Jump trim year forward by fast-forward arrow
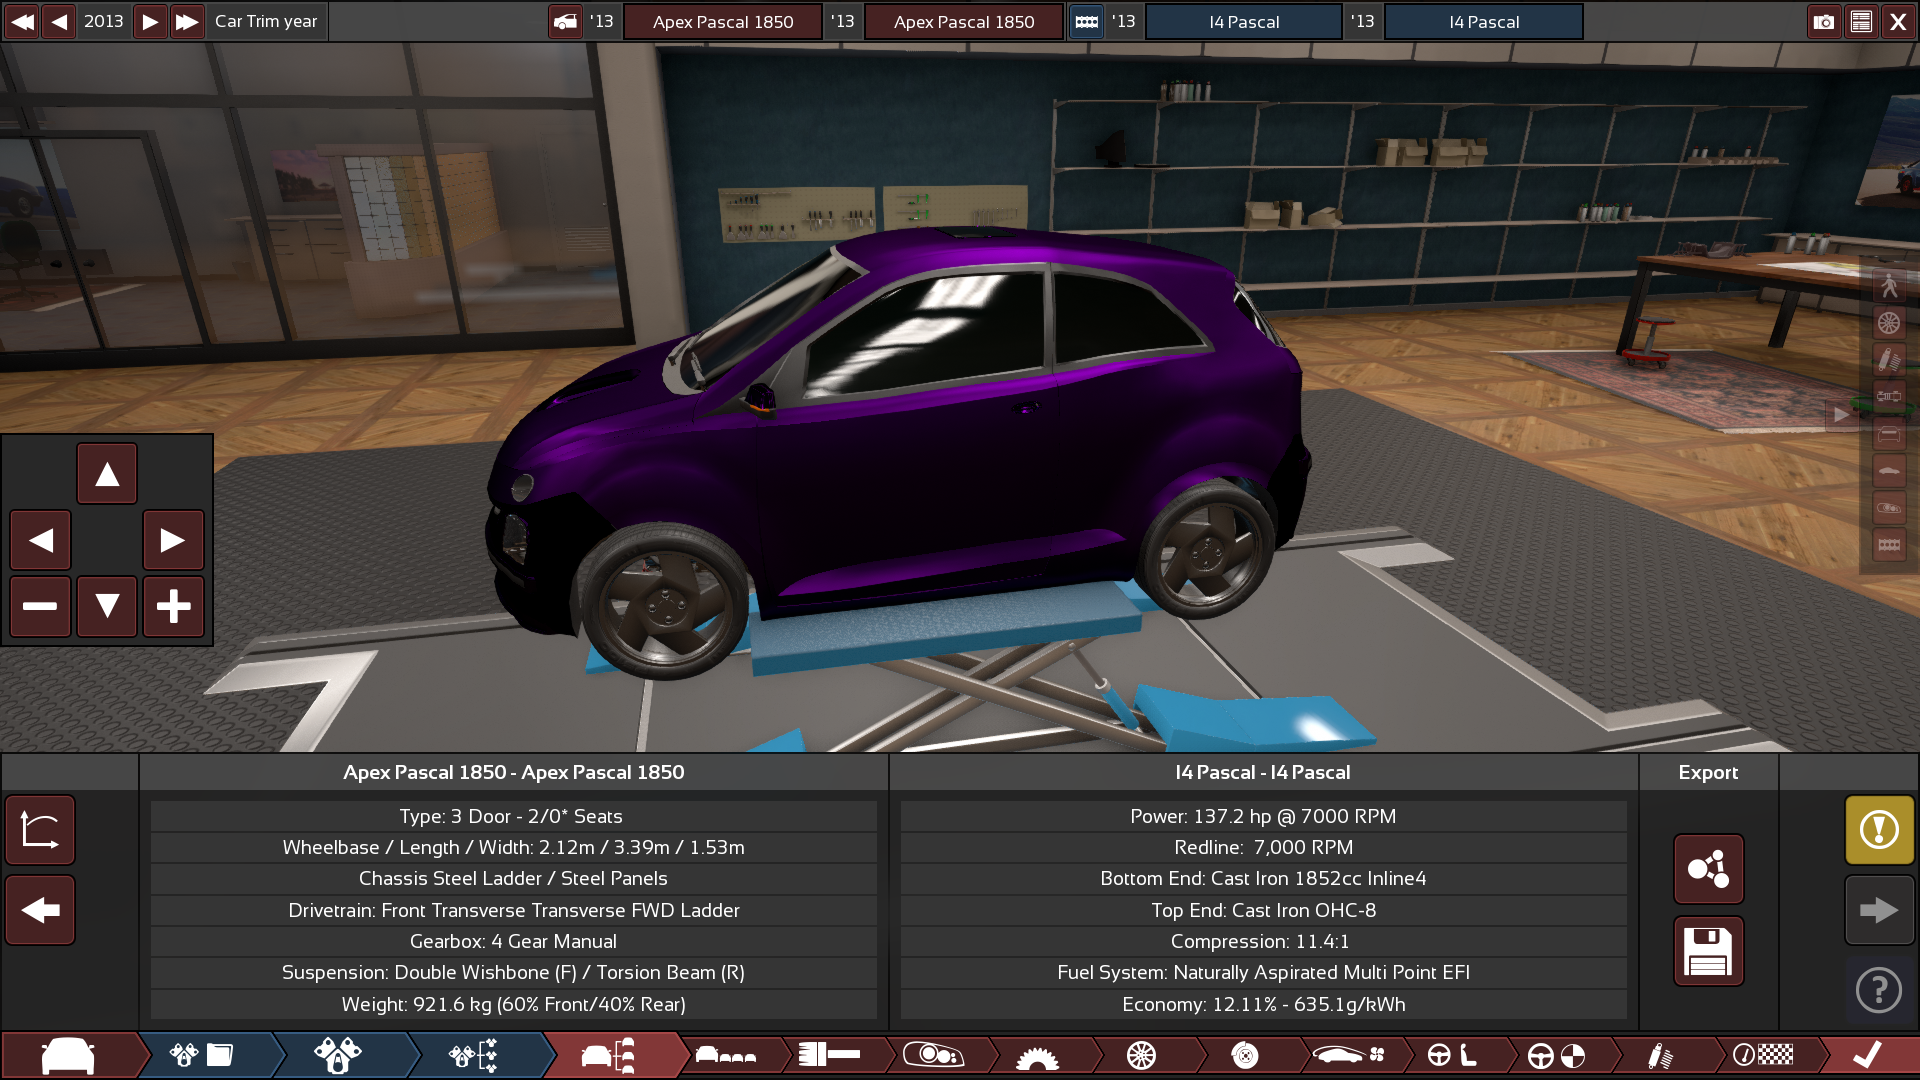This screenshot has width=1920, height=1080. pyautogui.click(x=187, y=21)
